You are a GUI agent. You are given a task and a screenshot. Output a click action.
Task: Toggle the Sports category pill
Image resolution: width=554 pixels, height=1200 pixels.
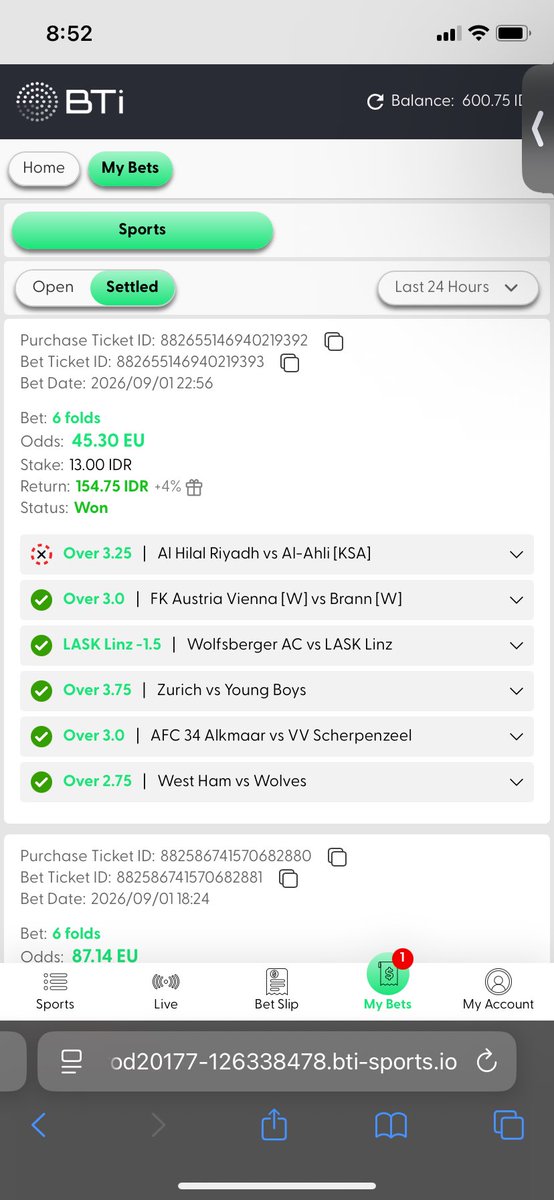tap(142, 230)
